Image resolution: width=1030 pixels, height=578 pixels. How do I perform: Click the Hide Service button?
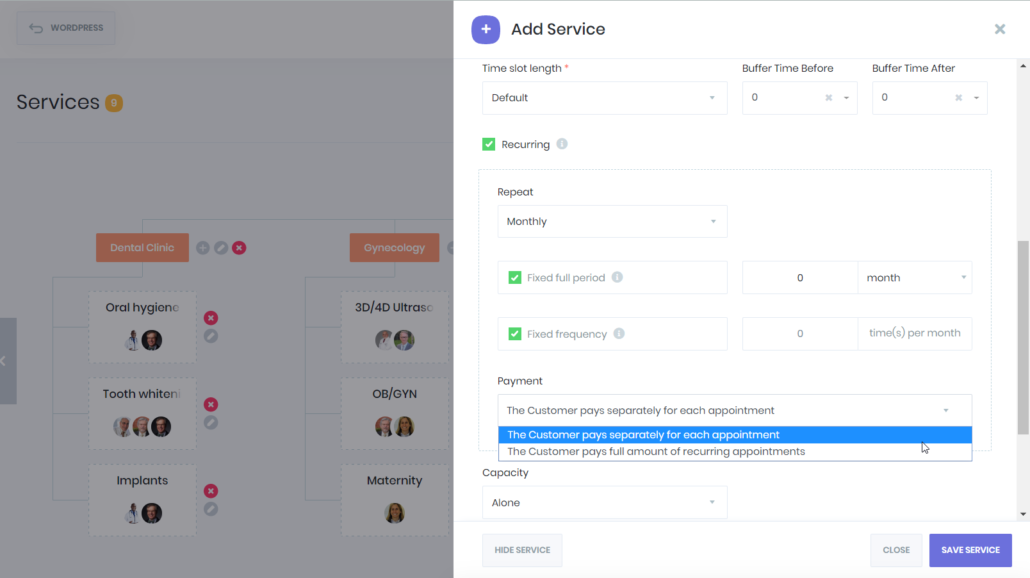[x=522, y=550]
